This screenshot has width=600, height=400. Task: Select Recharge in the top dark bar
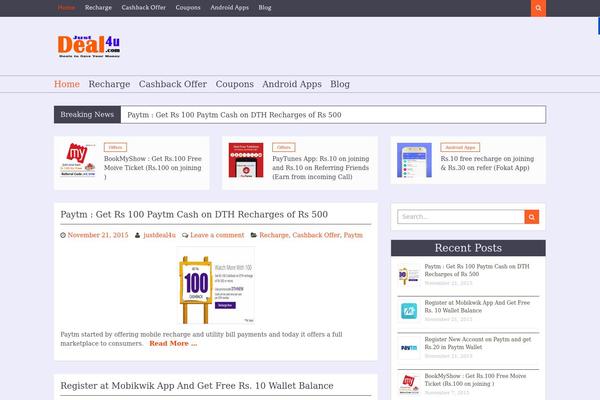[x=98, y=7]
